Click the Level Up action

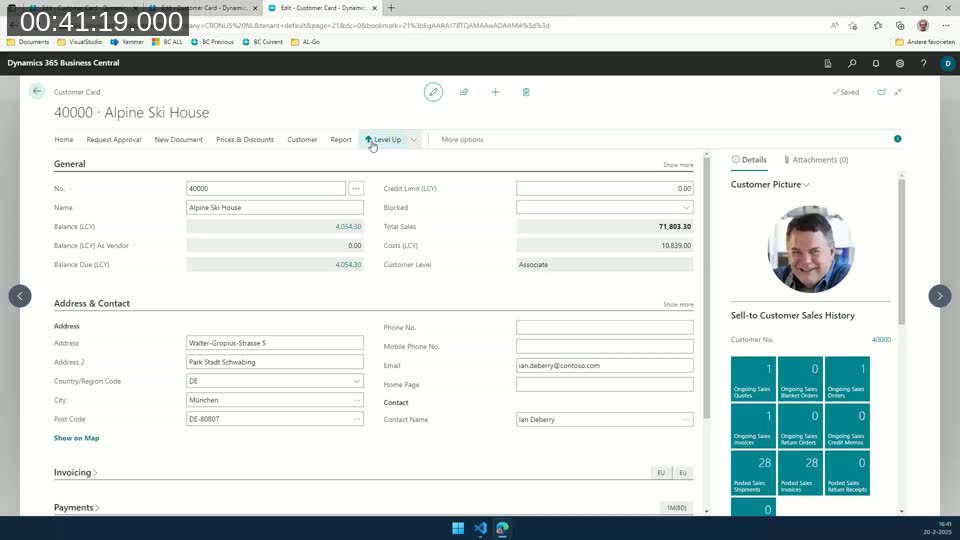(x=383, y=140)
